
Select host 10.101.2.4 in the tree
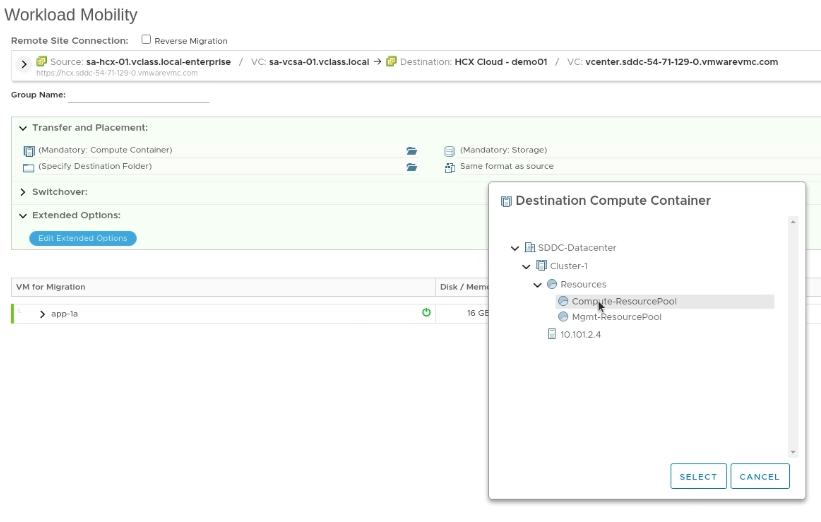click(581, 334)
